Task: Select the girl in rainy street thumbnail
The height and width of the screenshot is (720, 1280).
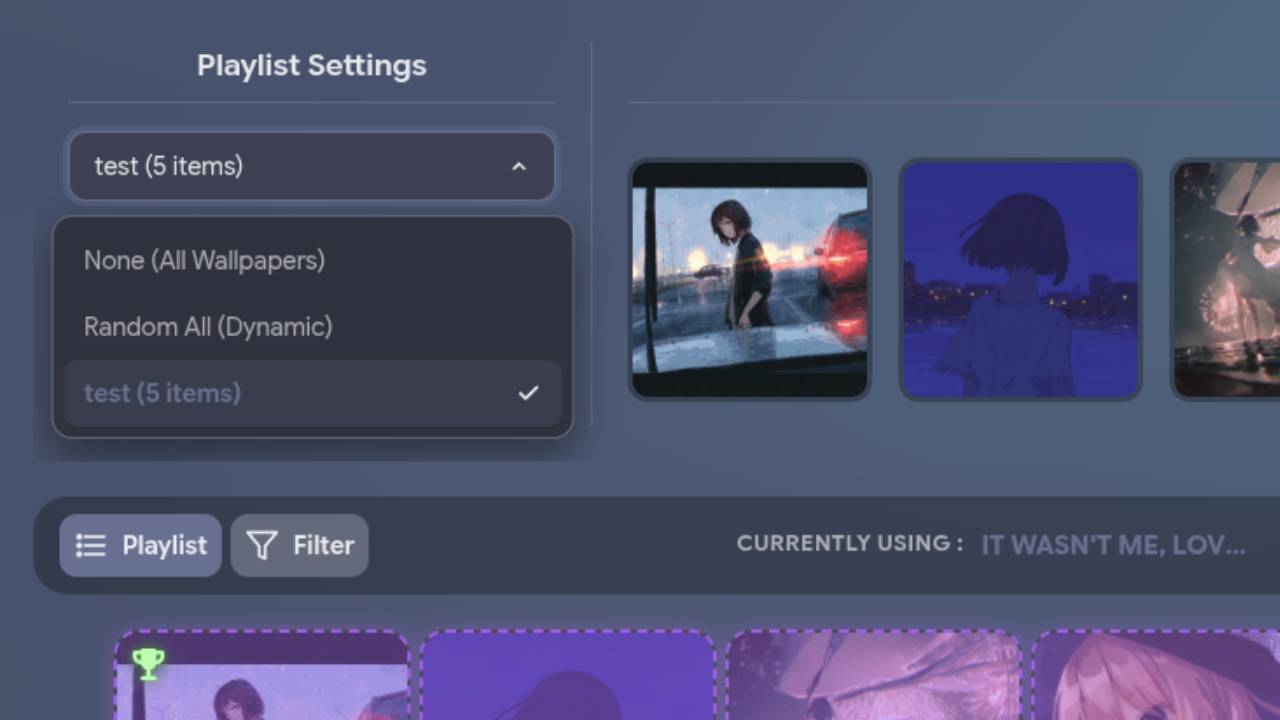Action: pos(750,280)
